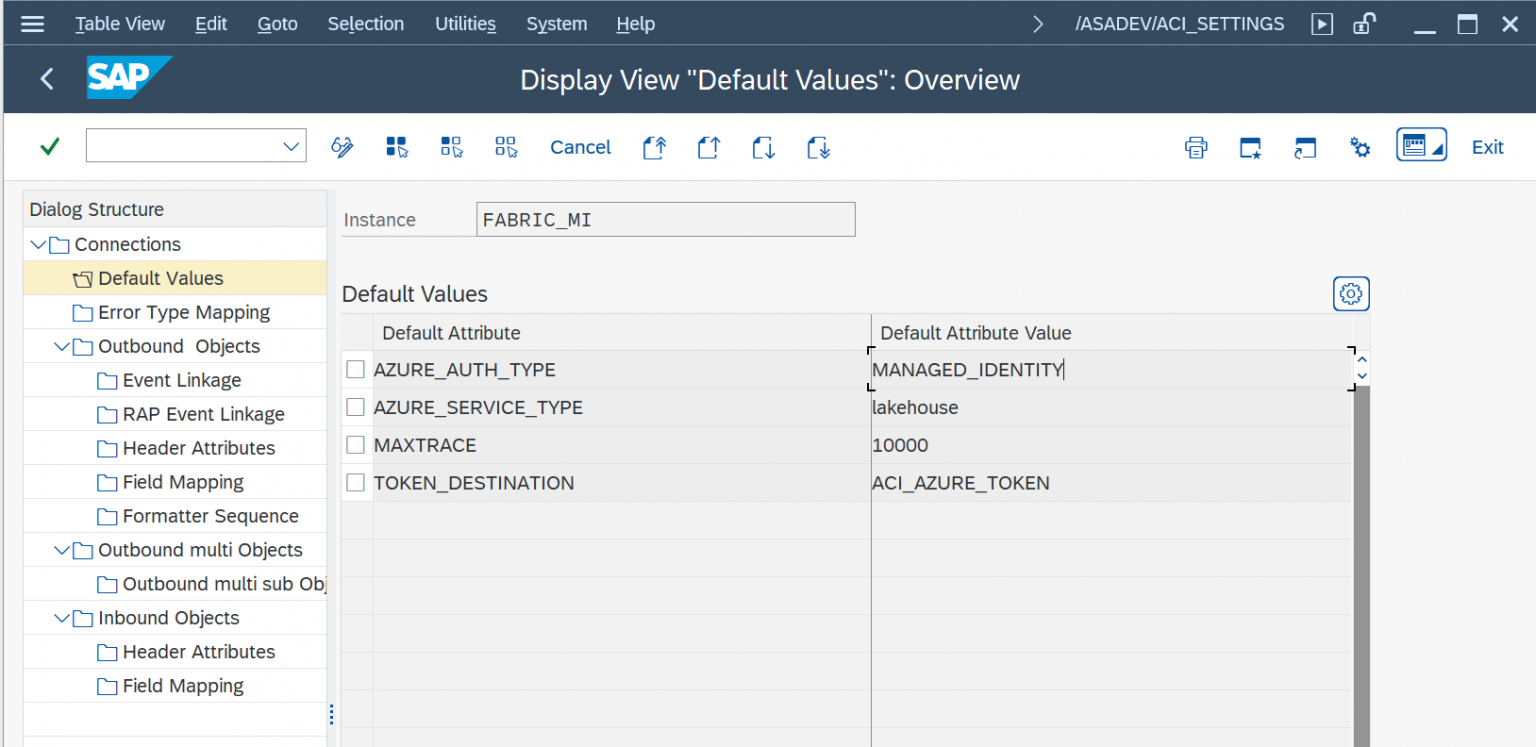Image resolution: width=1536 pixels, height=747 pixels.
Task: Click the customize local layout icon
Action: pyautogui.click(x=1421, y=145)
